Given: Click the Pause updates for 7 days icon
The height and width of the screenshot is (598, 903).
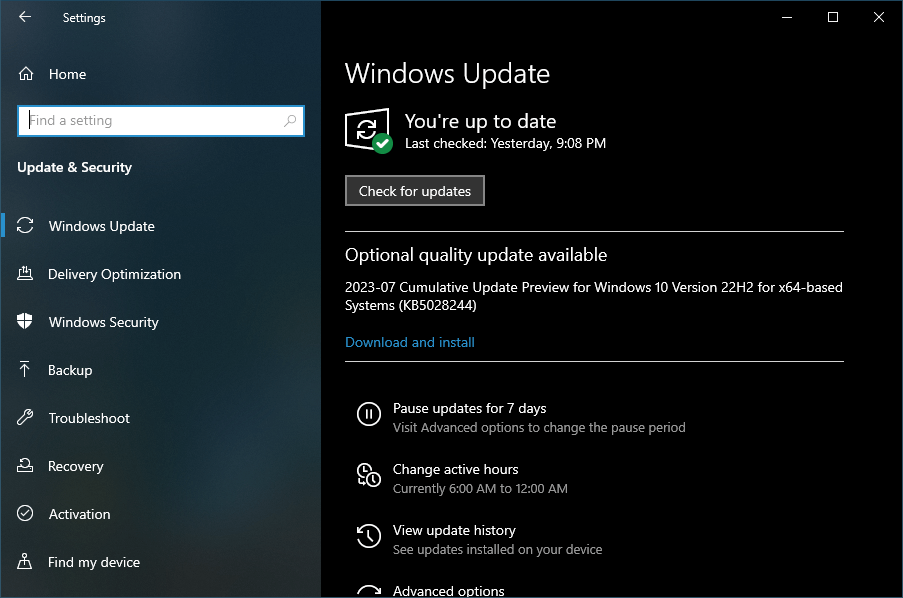Looking at the screenshot, I should [370, 414].
